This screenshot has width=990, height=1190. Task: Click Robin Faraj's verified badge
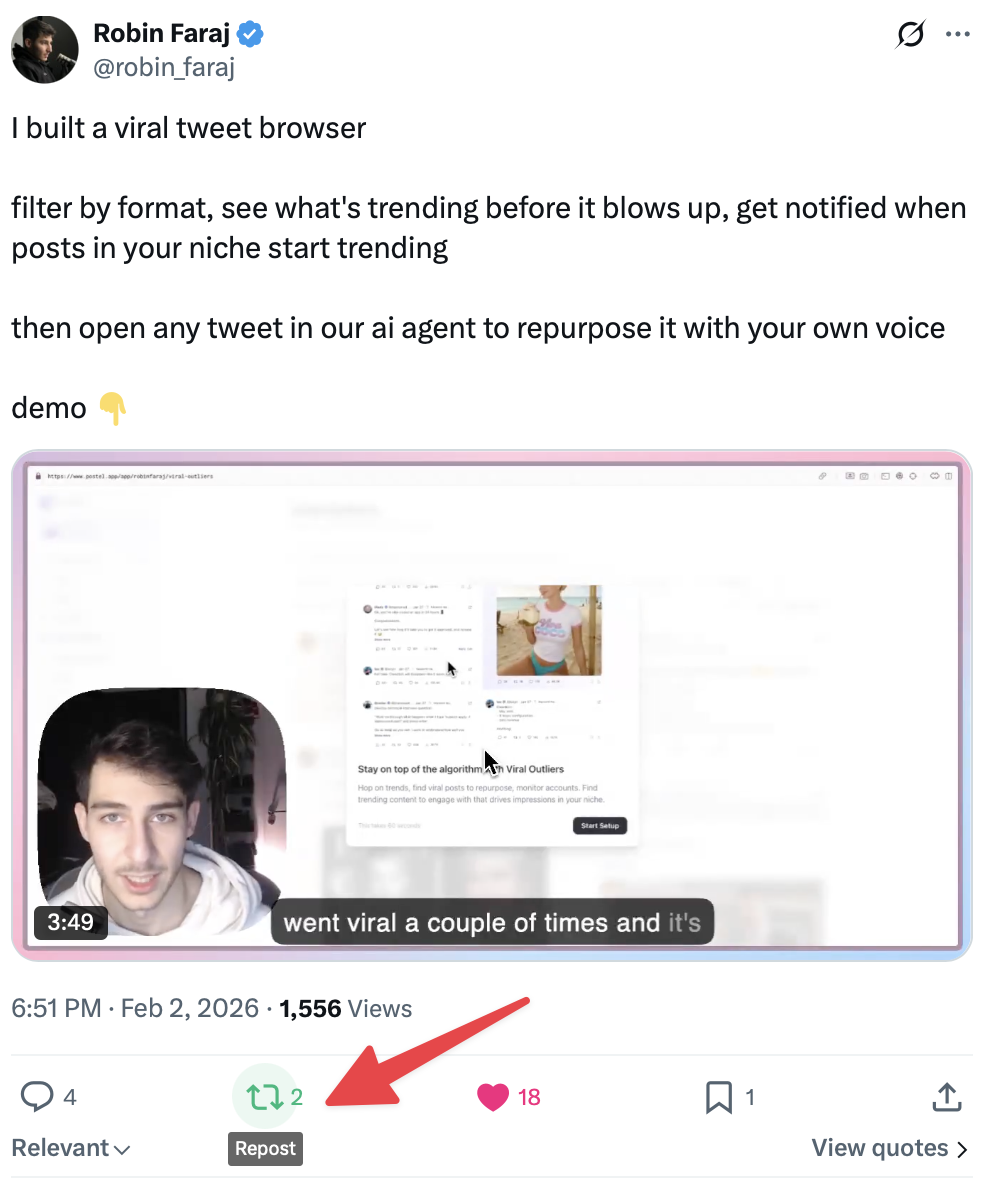pos(248,33)
